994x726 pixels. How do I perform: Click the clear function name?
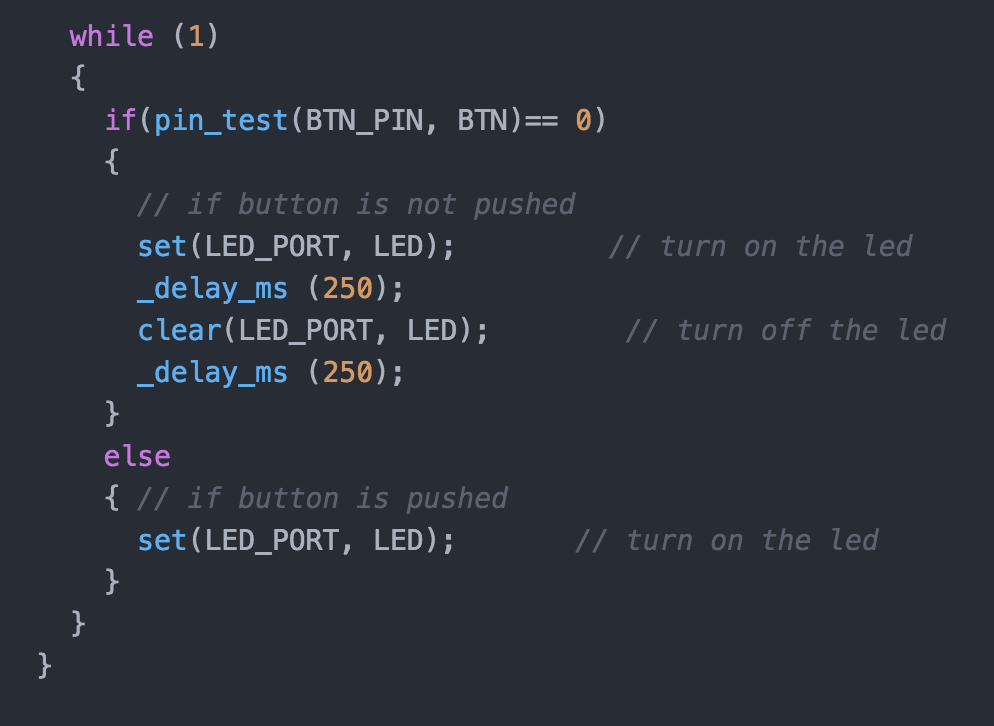tap(179, 330)
